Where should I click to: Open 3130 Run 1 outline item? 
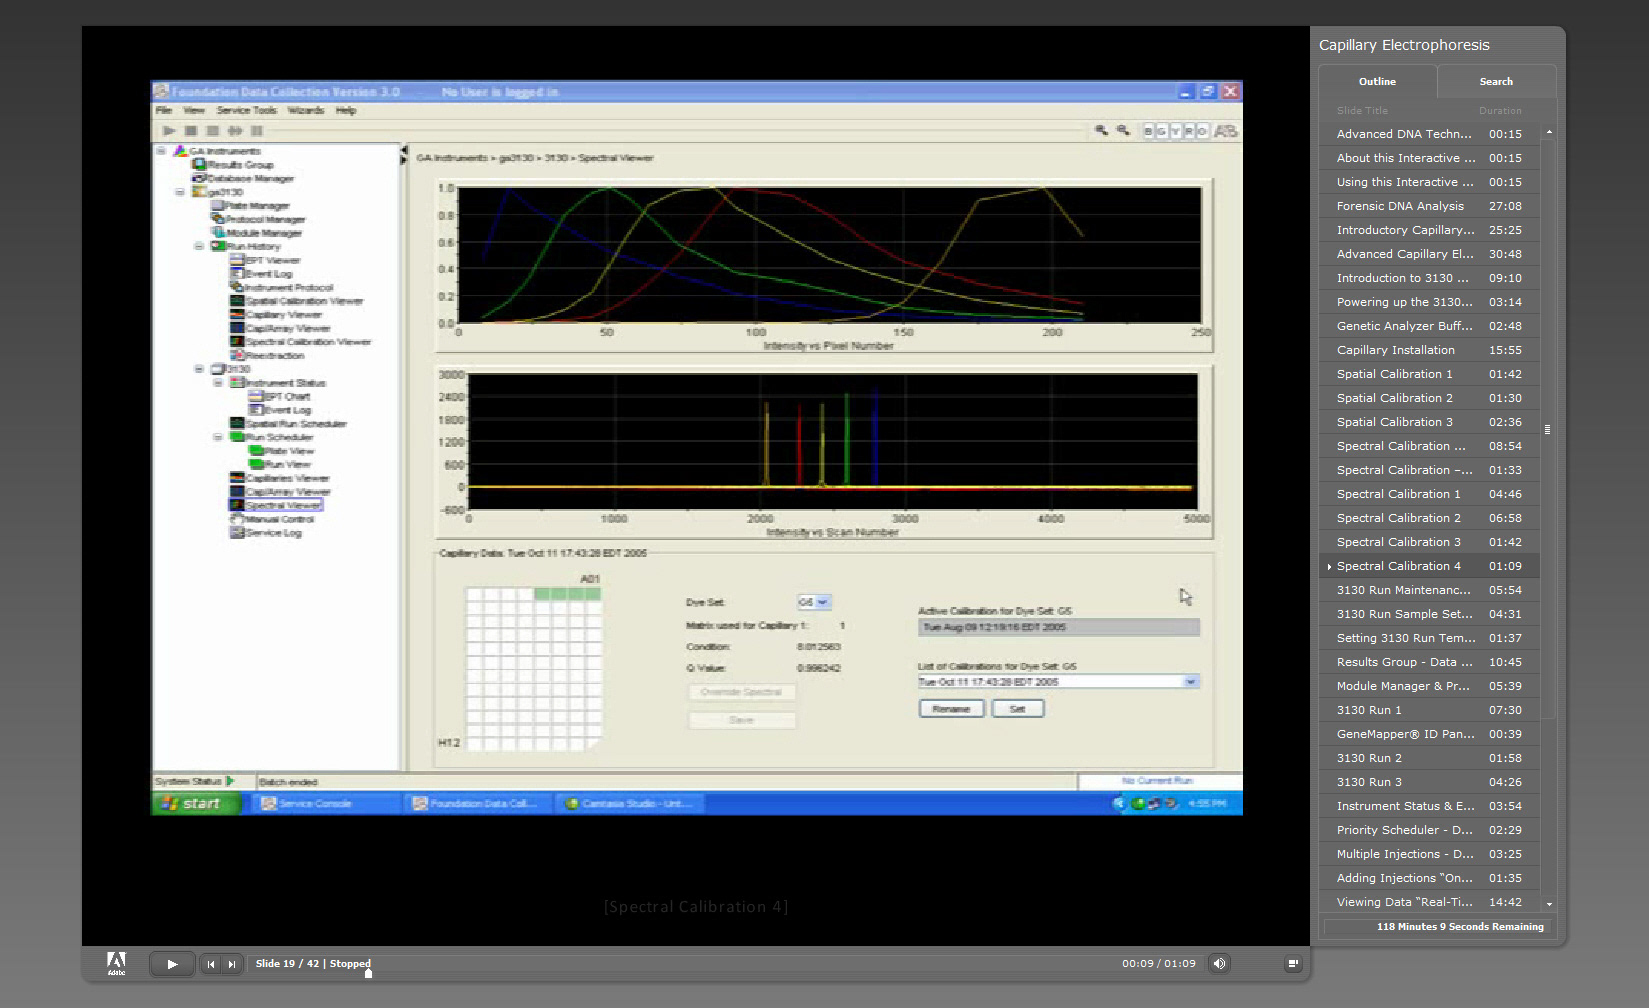click(x=1429, y=710)
